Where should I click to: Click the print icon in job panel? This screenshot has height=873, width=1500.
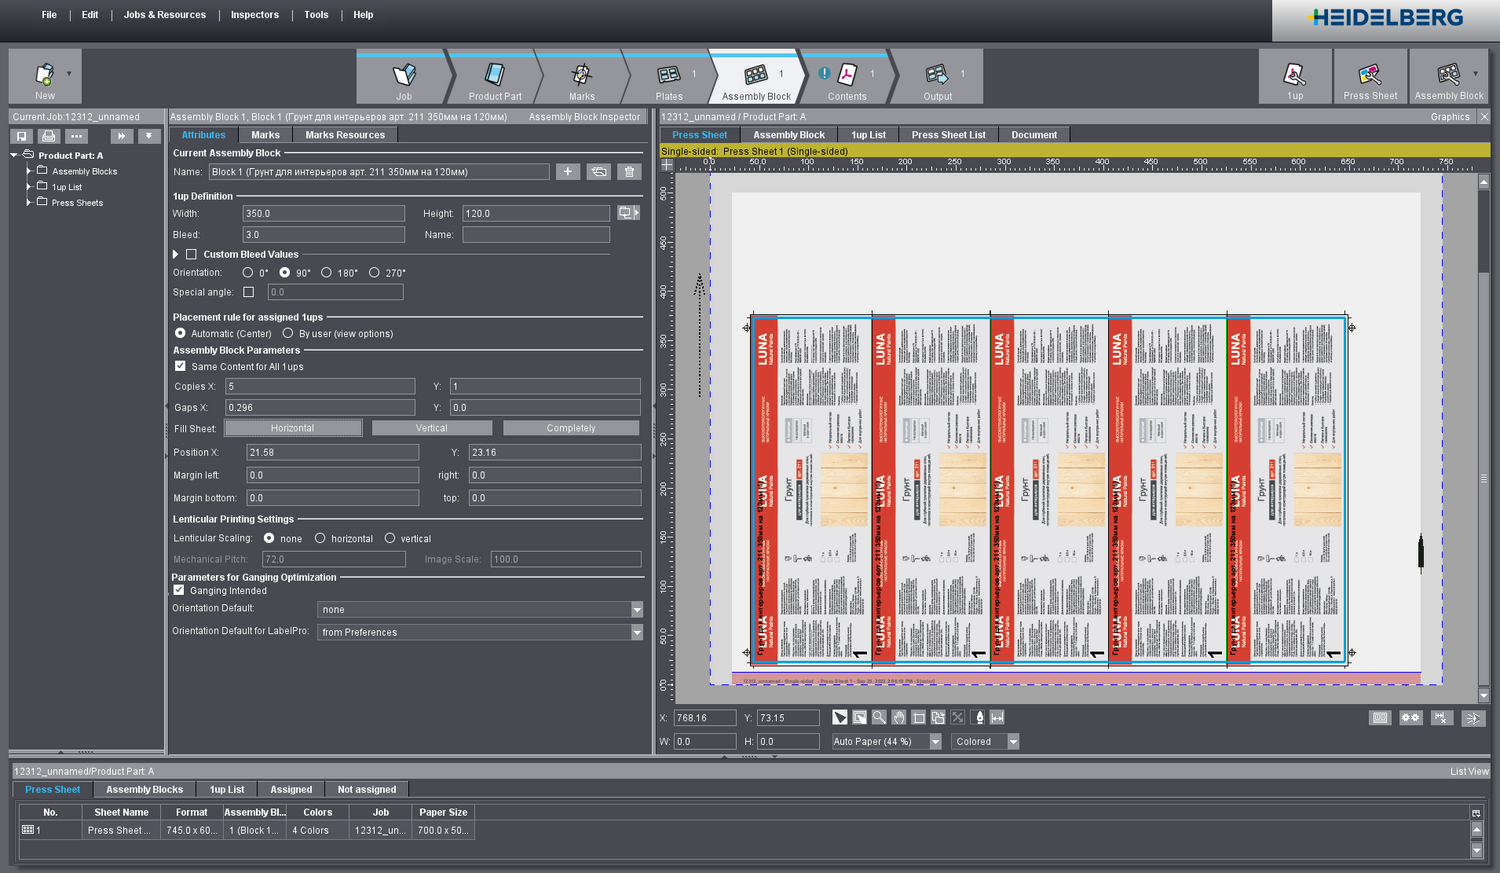(48, 136)
